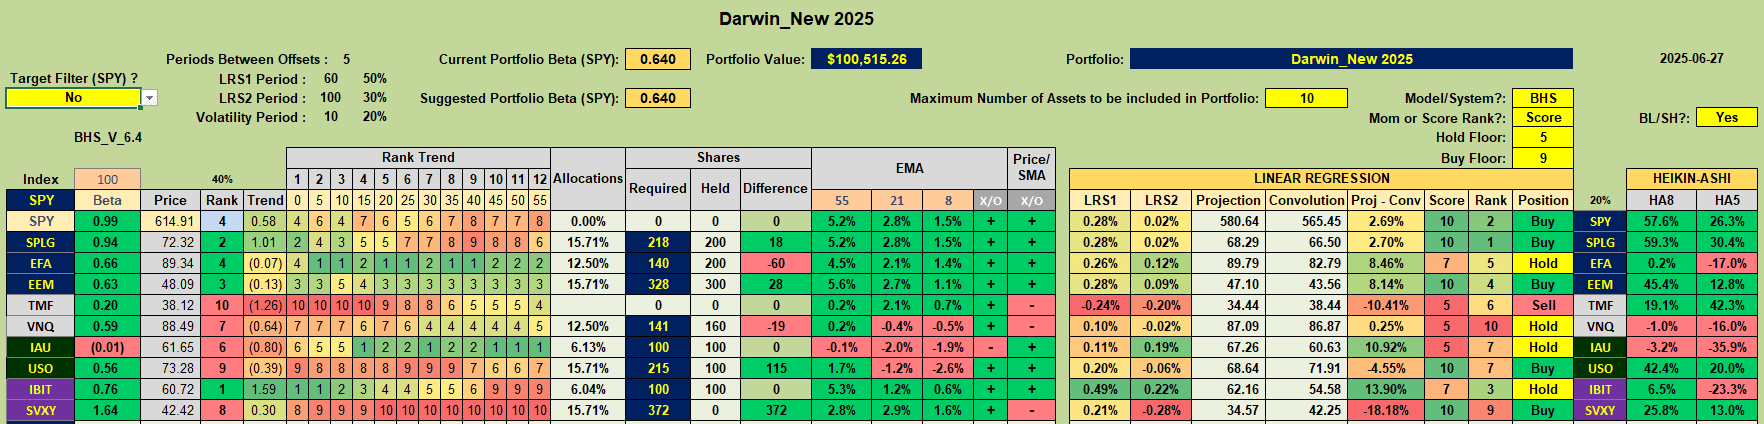The height and width of the screenshot is (424, 1764).
Task: Open the Target Filter dropdown arrow
Action: coord(149,98)
